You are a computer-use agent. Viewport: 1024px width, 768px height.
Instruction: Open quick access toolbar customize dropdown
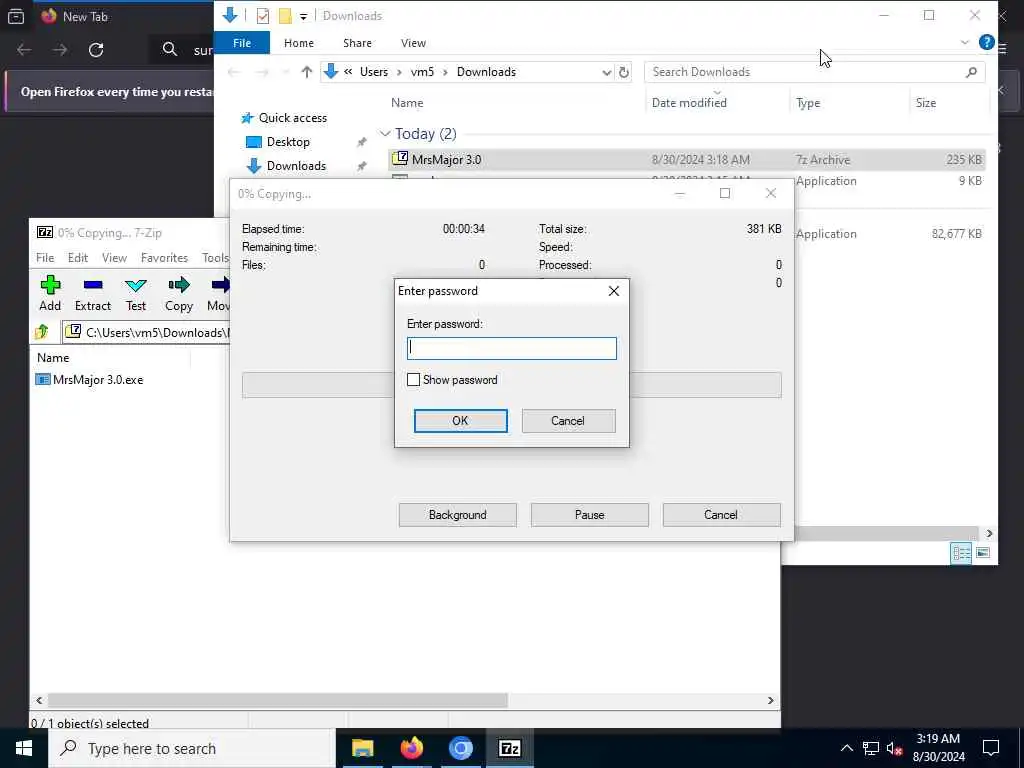303,16
